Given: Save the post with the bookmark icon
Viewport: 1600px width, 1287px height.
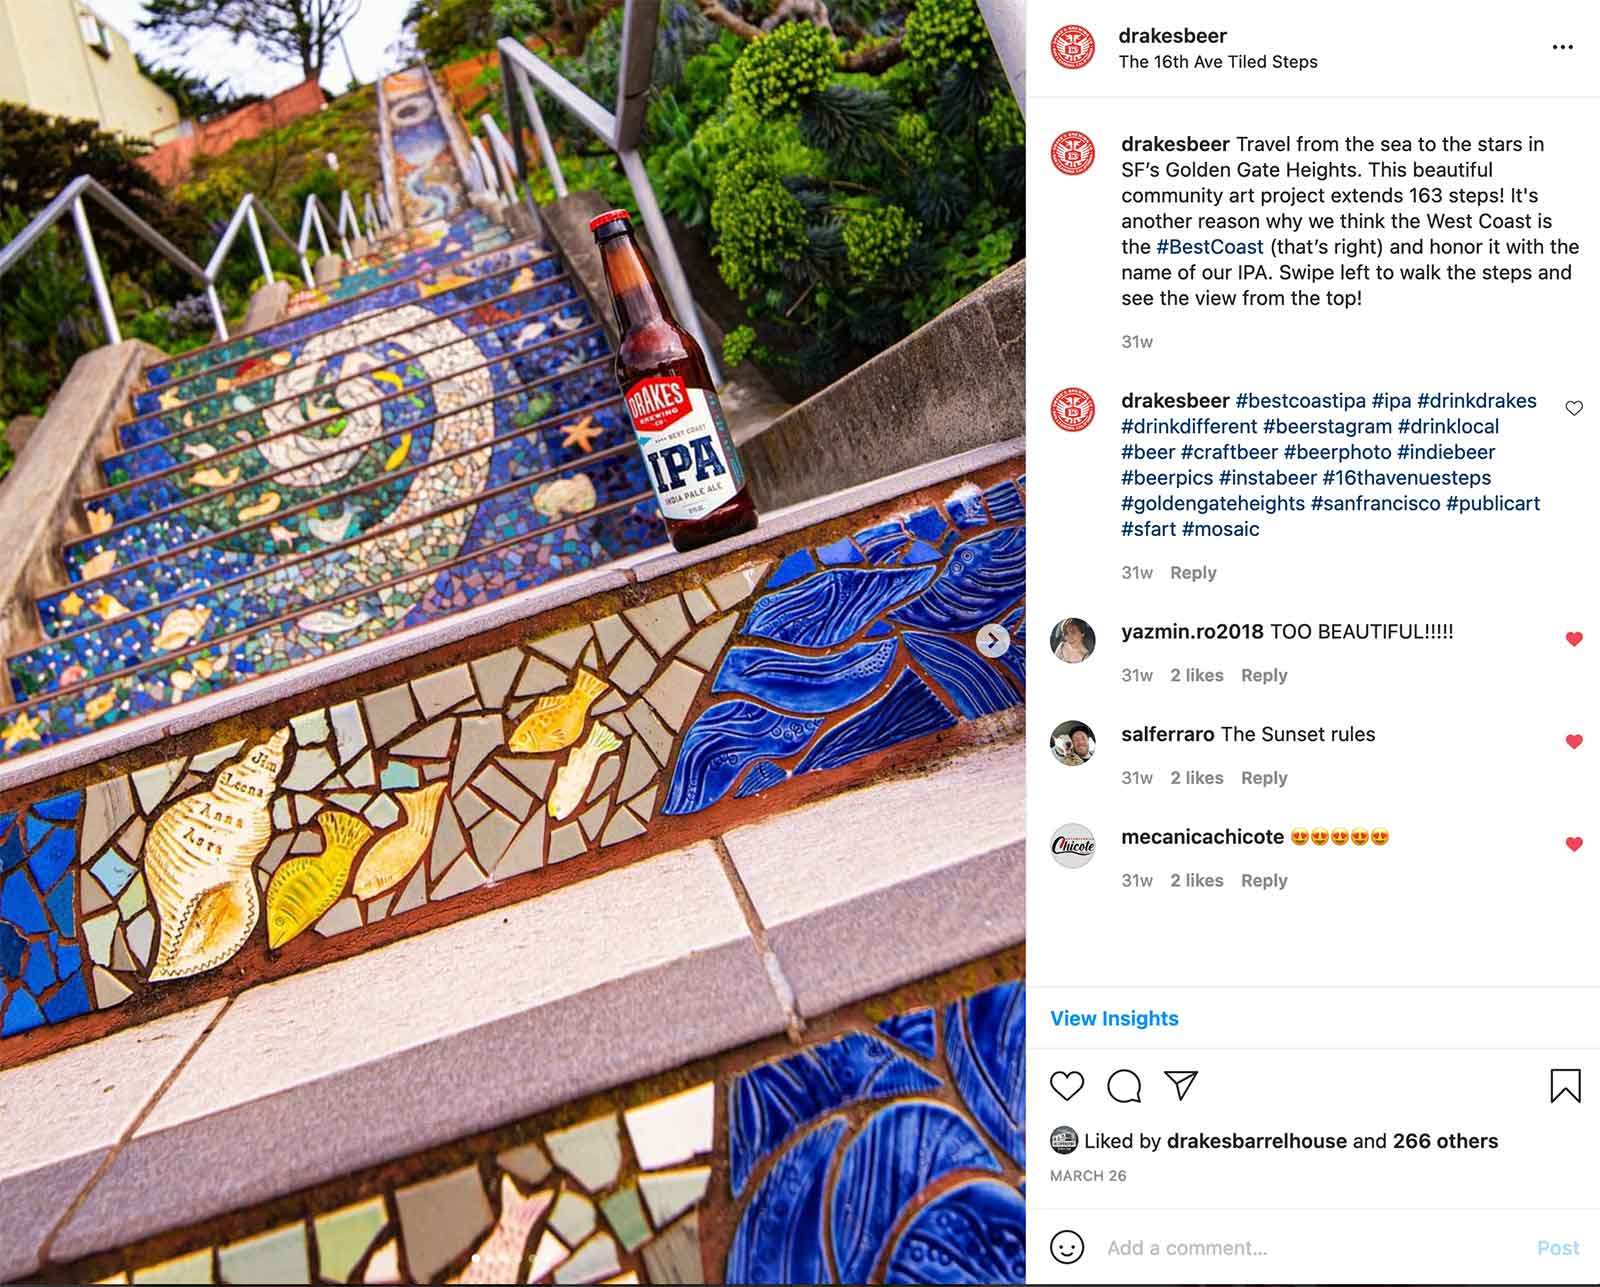Looking at the screenshot, I should pos(1565,1086).
